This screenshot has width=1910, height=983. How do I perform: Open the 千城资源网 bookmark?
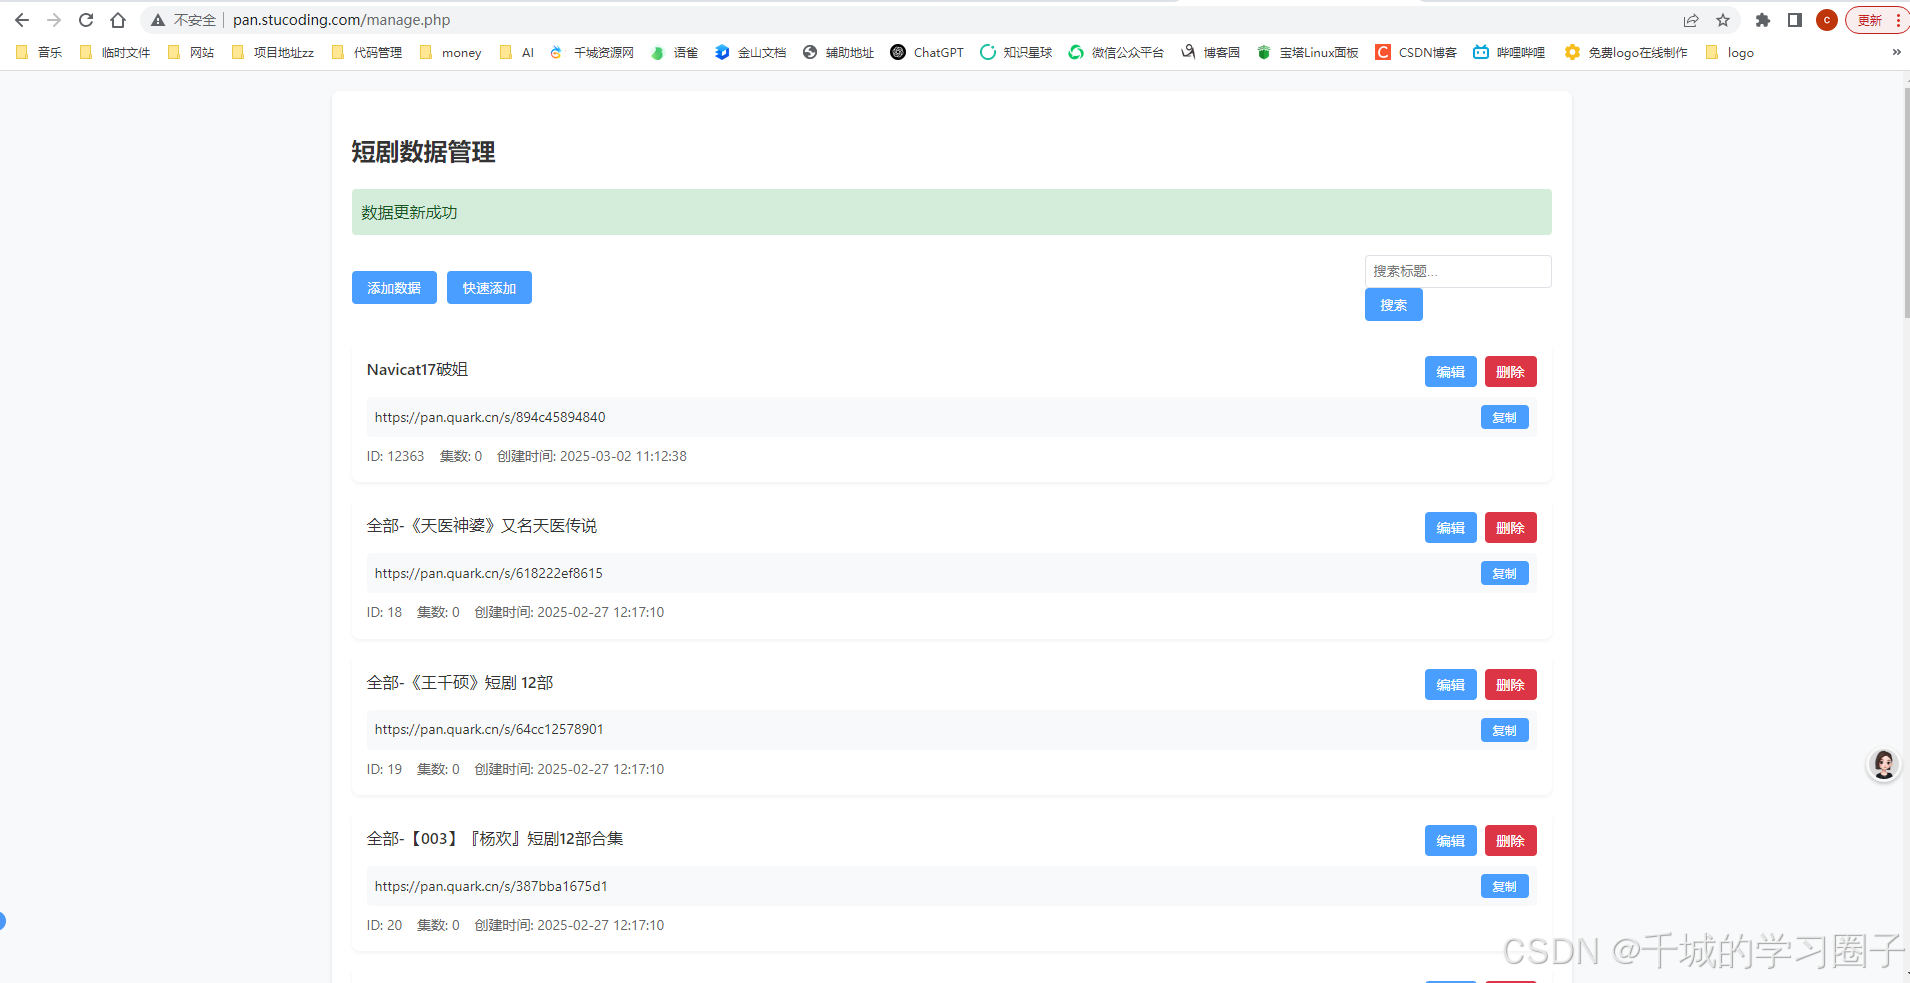coord(592,52)
